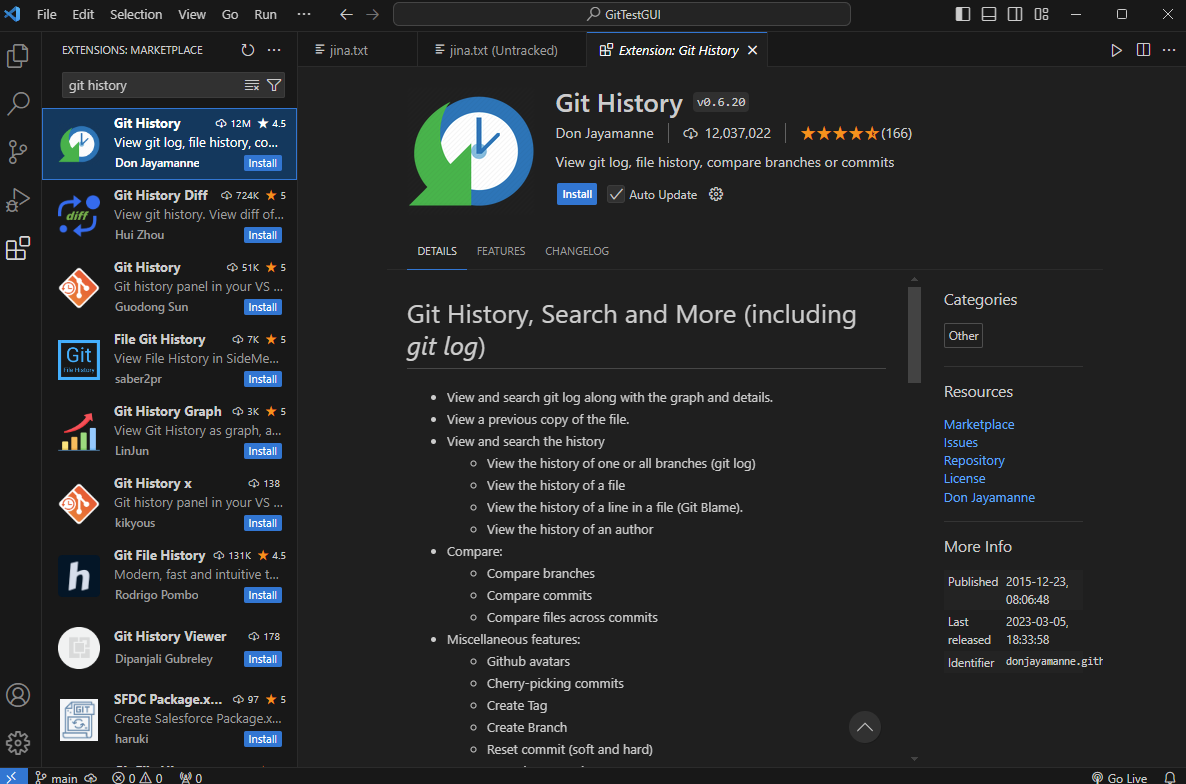Image resolution: width=1186 pixels, height=784 pixels.
Task: Click the main branch status bar item
Action: pyautogui.click(x=57, y=777)
